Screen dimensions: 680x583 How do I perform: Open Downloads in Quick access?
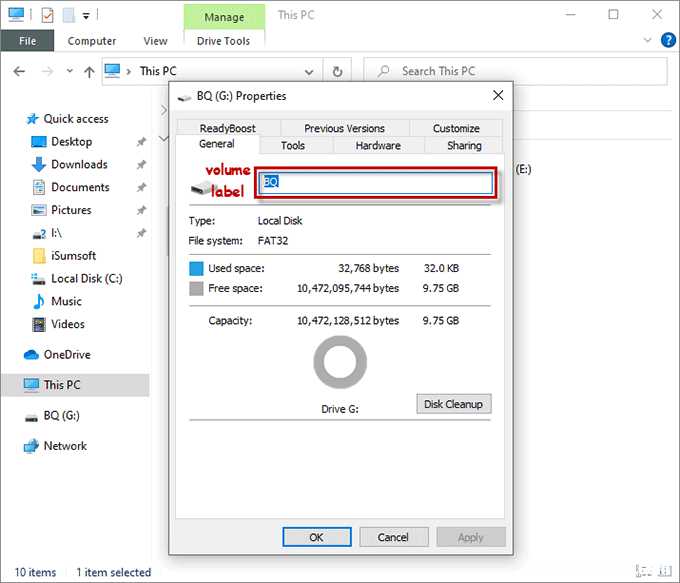pyautogui.click(x=70, y=164)
